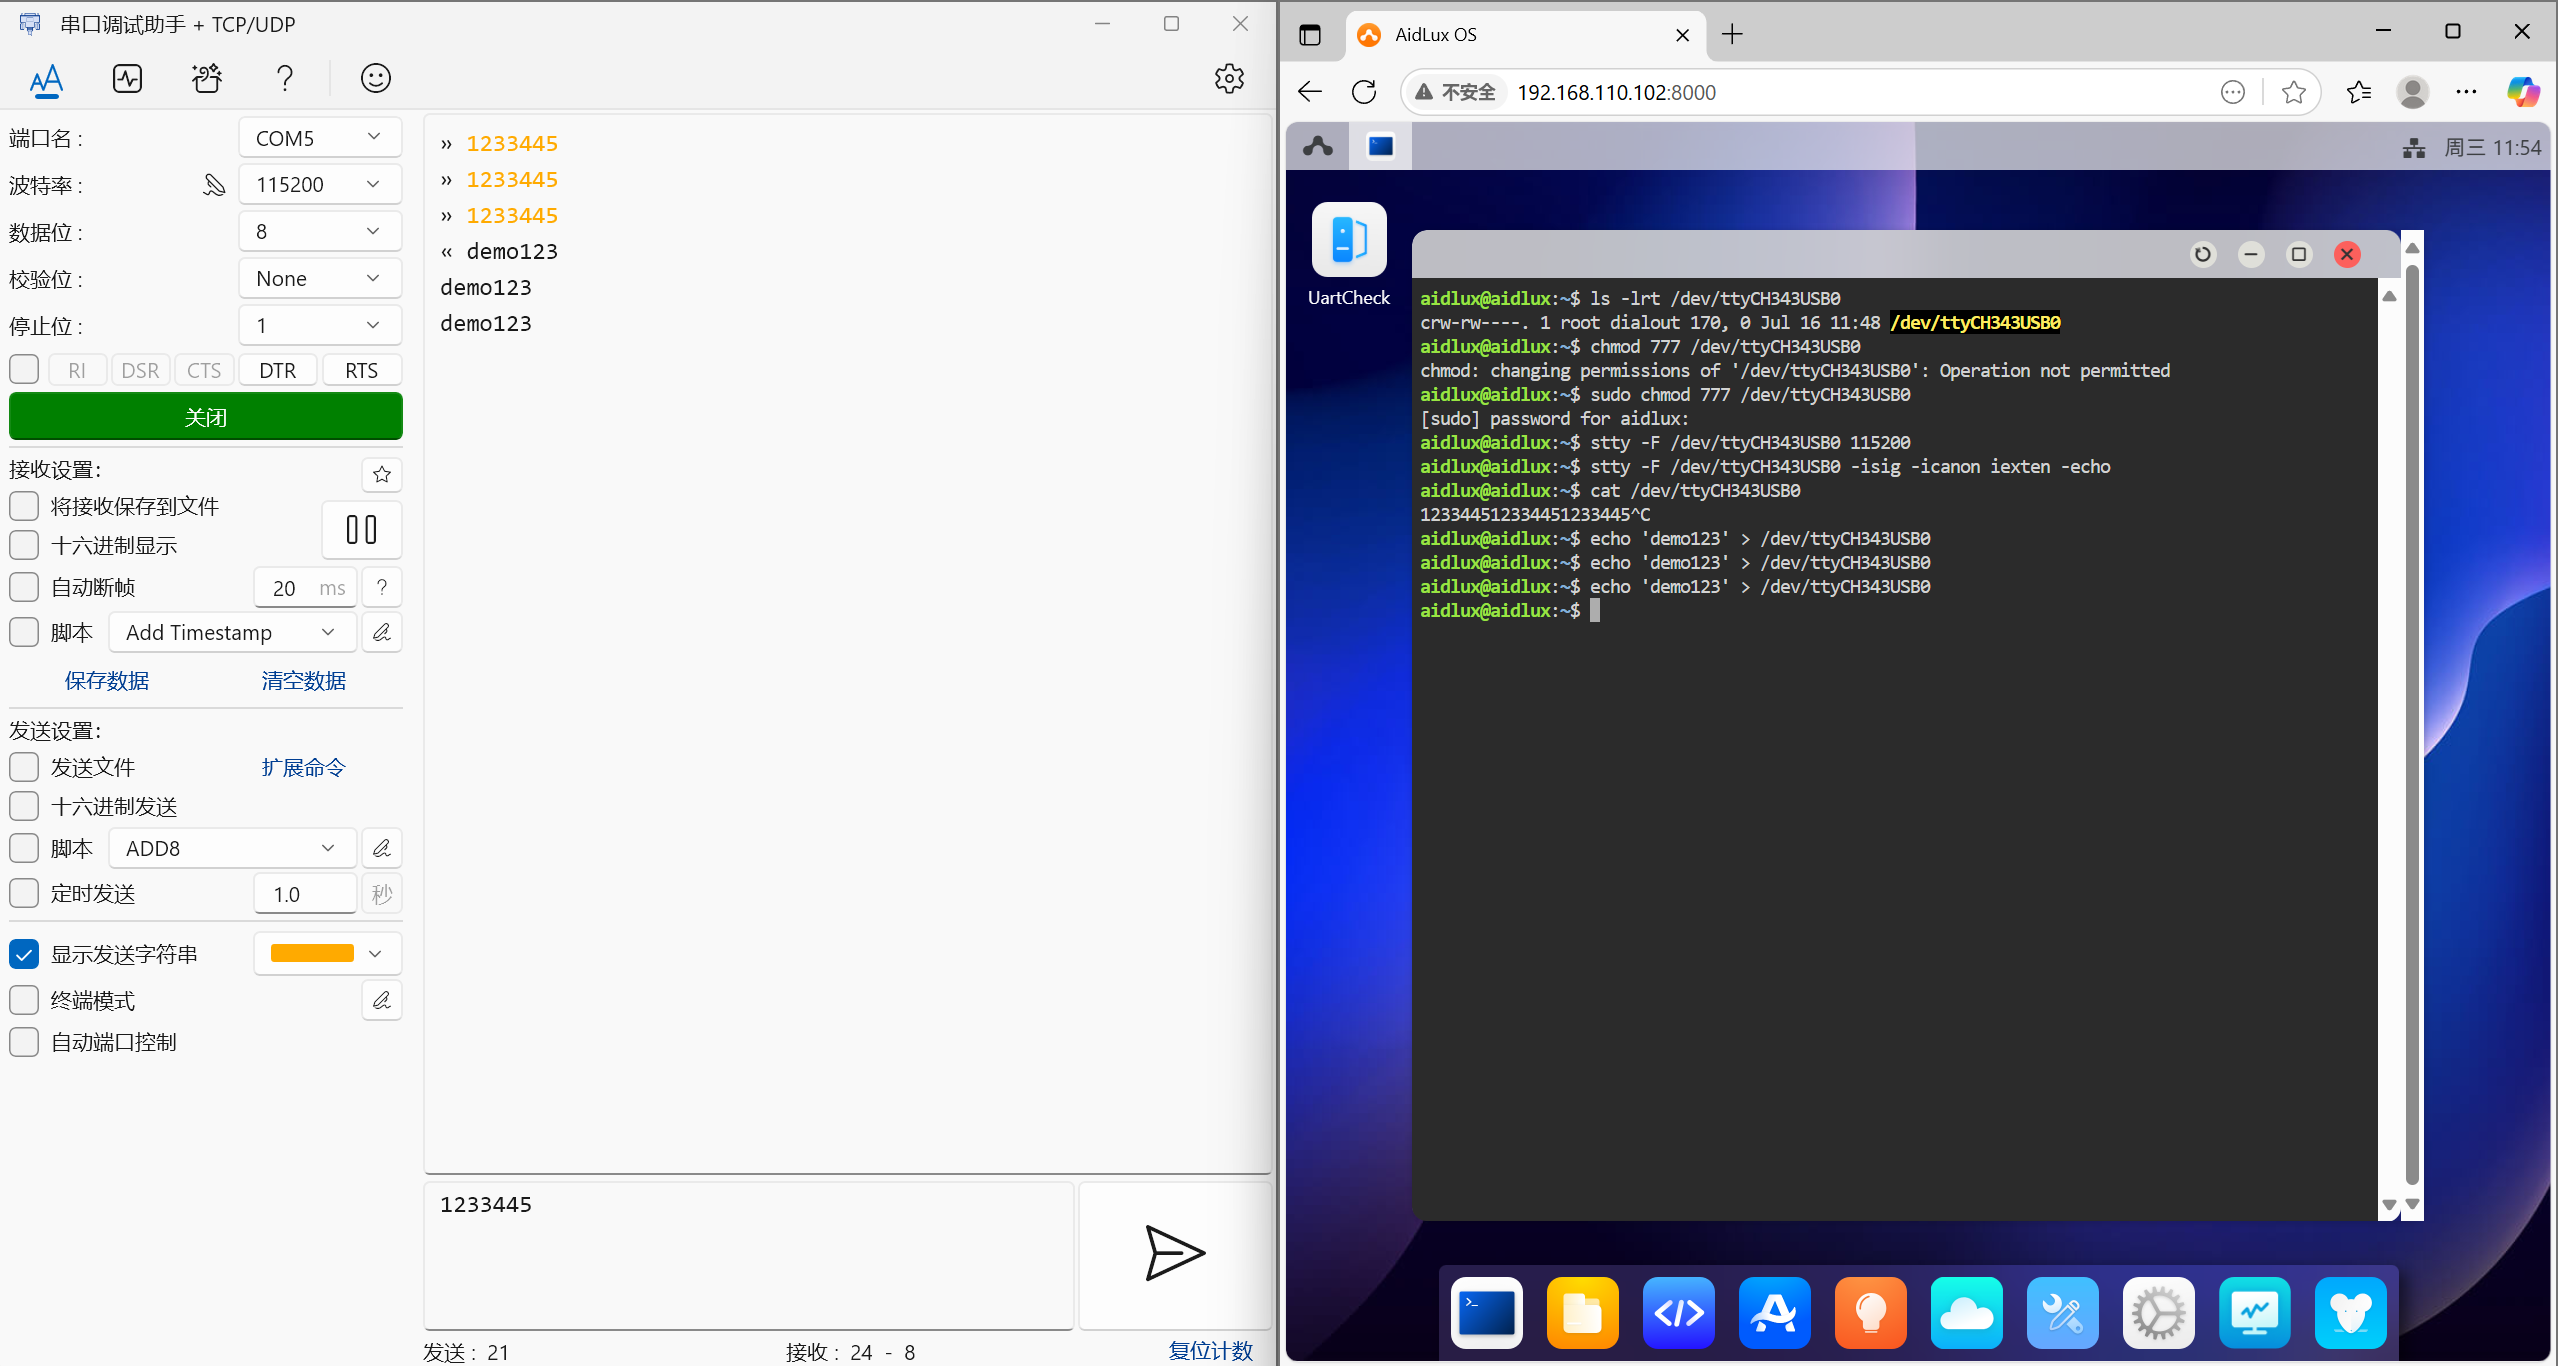The width and height of the screenshot is (2558, 1366).
Task: Edit the ADD8 send script with the pencil icon
Action: (x=381, y=848)
